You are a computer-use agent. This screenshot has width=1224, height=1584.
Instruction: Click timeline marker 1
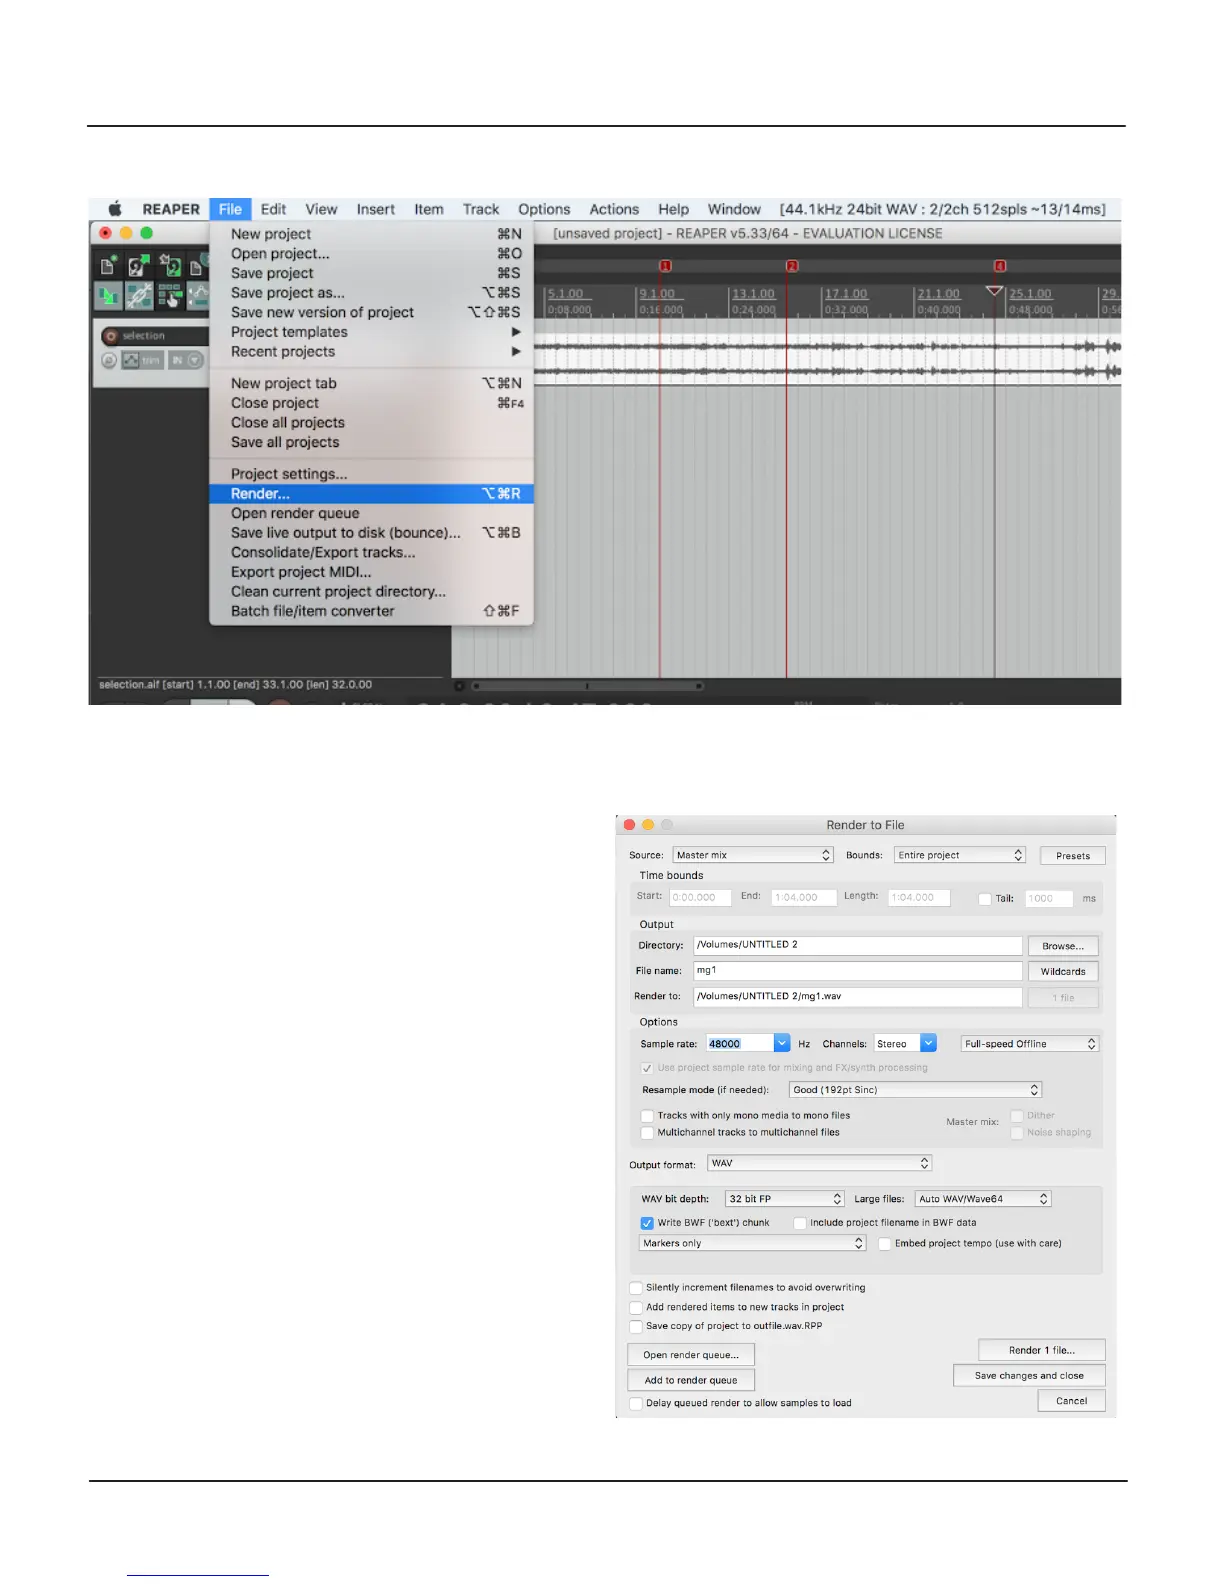665,266
